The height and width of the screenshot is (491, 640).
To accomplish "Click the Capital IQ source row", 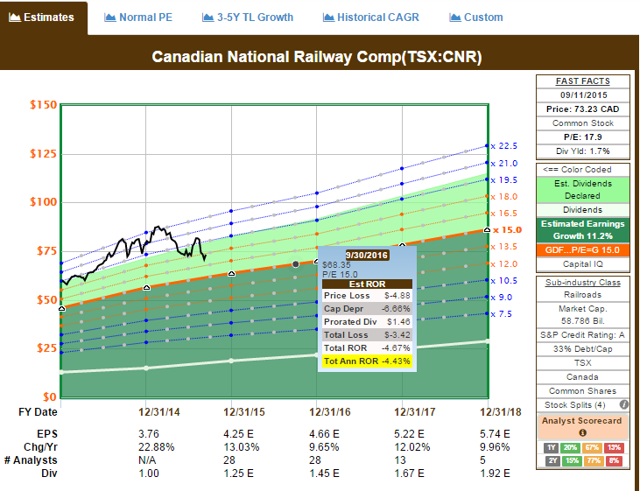I will [583, 264].
